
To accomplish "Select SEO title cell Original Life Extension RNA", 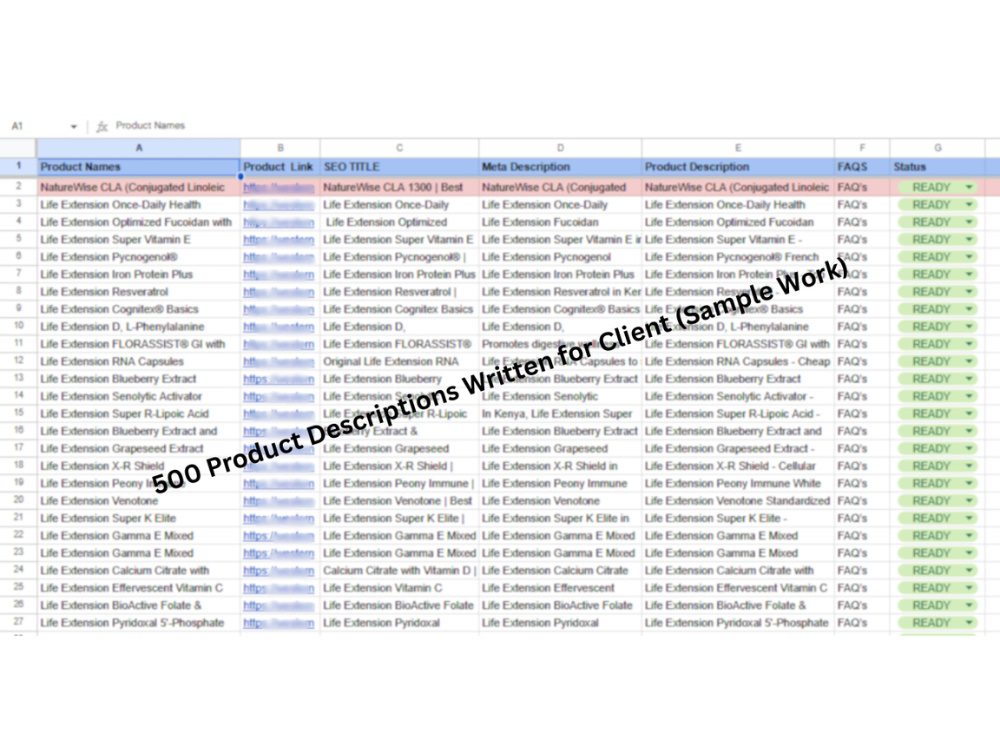I will (x=399, y=362).
